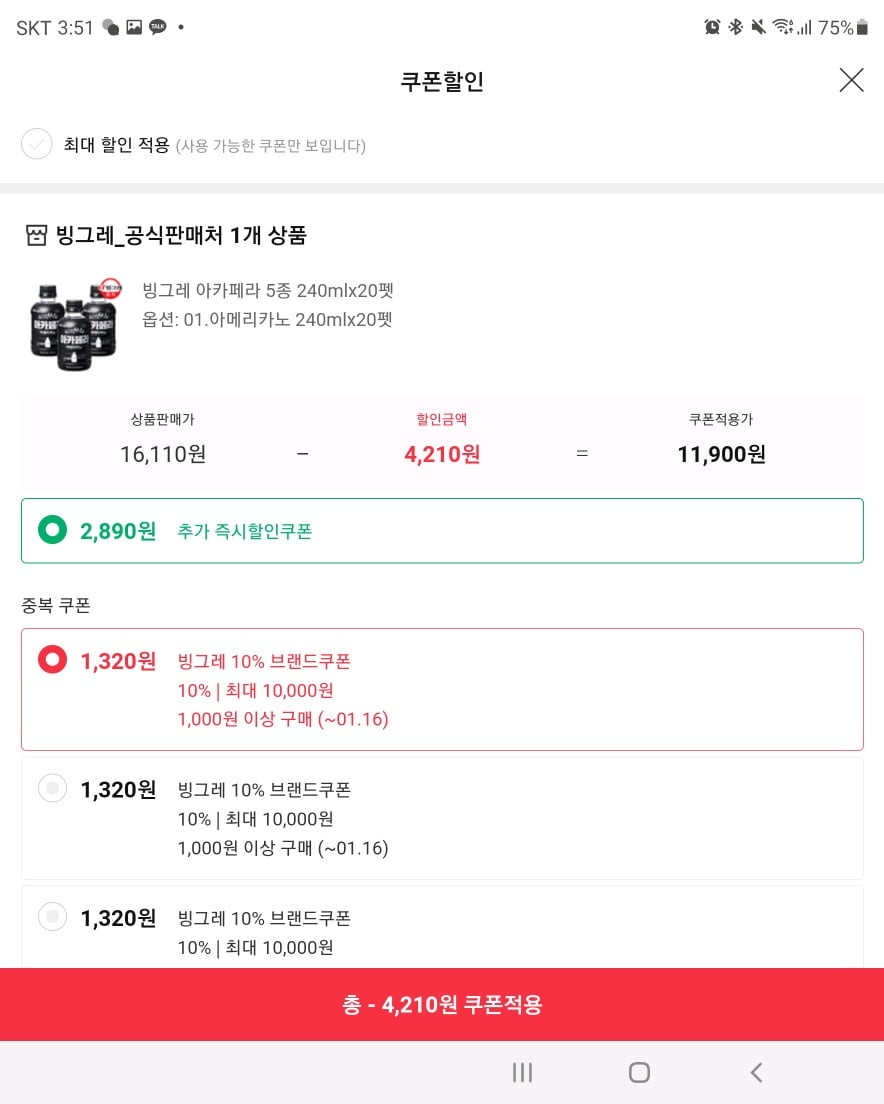Select the 2,890원 추가 즉시할인쿠폰 radio button
The height and width of the screenshot is (1104, 884).
(52, 530)
